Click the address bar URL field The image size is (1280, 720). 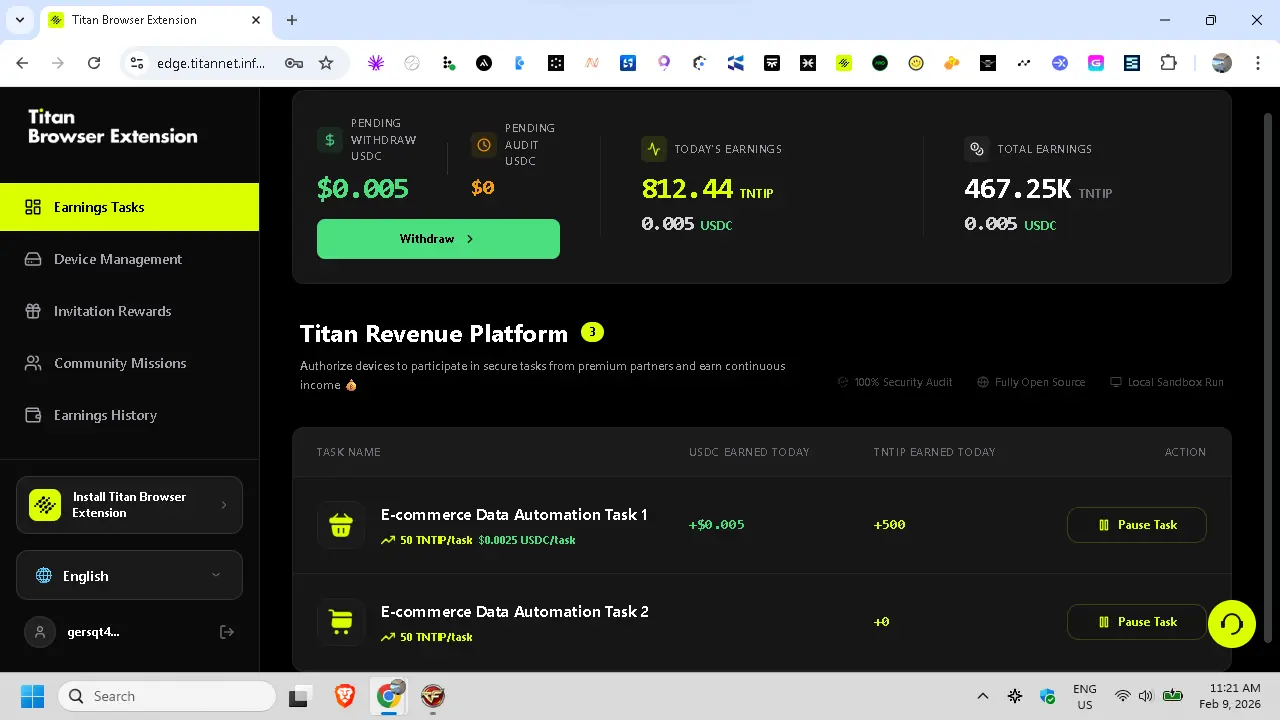click(x=211, y=63)
